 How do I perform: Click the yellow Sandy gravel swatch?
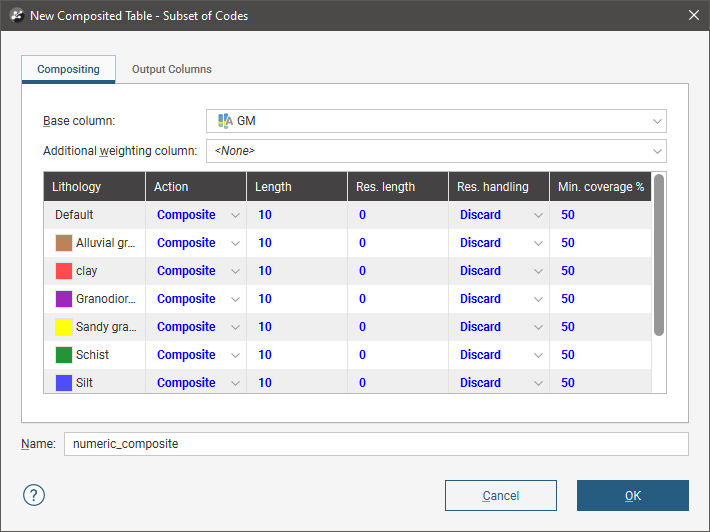pos(64,327)
